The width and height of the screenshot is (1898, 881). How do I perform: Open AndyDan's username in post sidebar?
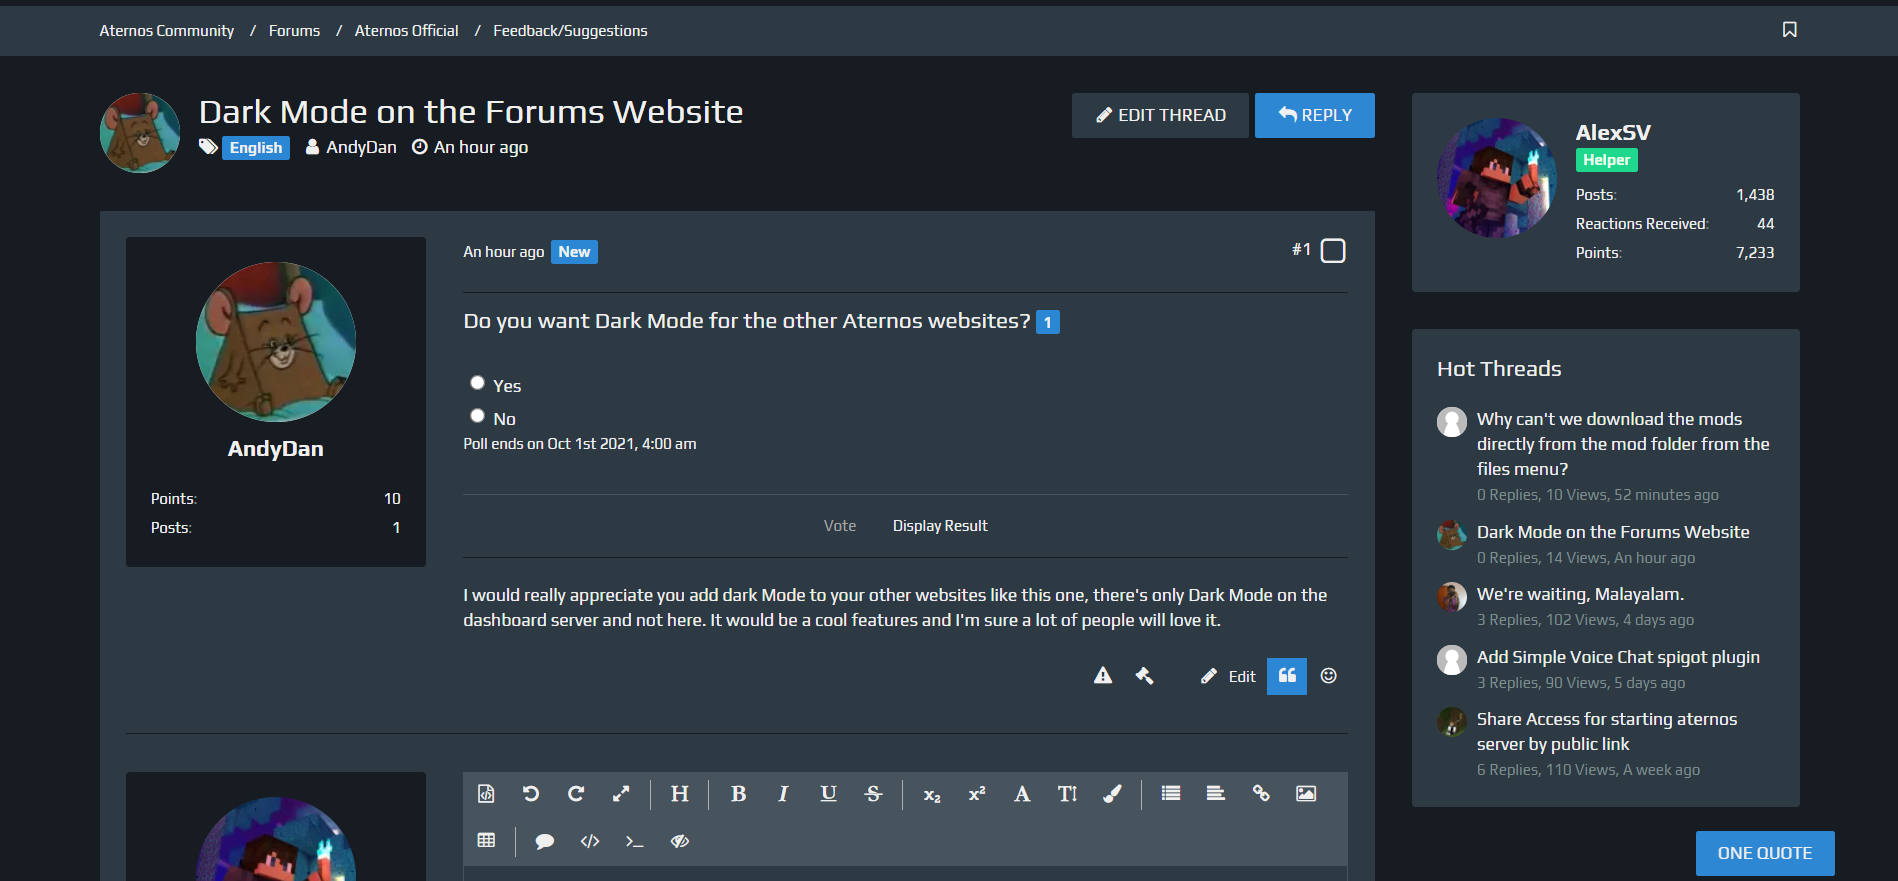click(x=276, y=449)
